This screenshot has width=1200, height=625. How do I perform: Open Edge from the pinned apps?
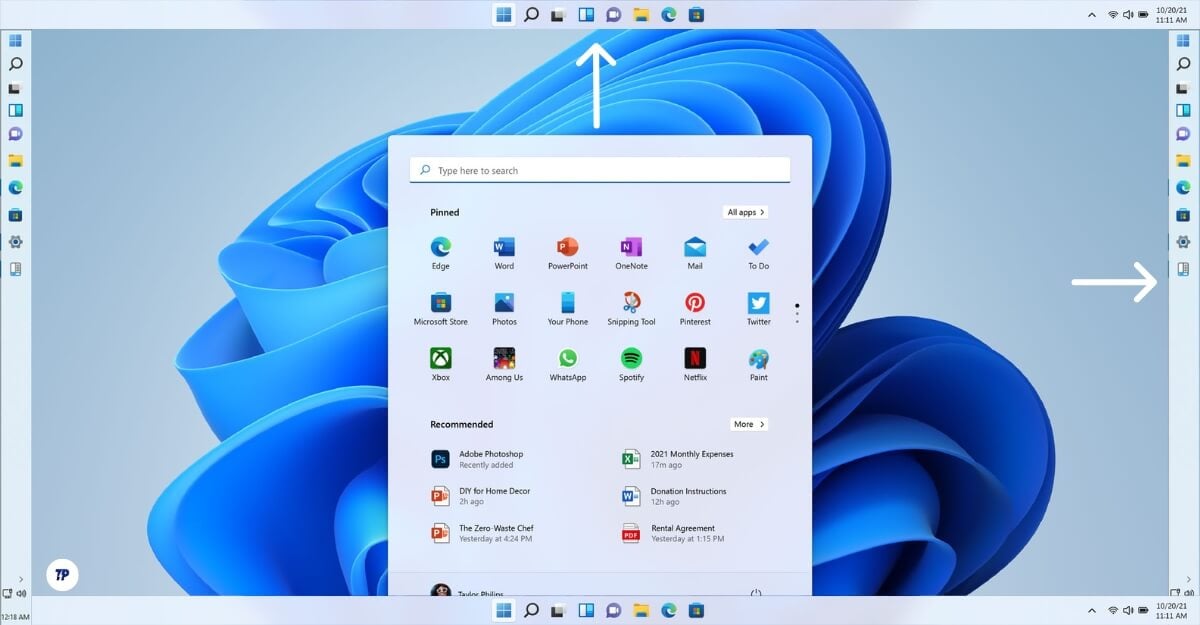click(440, 252)
